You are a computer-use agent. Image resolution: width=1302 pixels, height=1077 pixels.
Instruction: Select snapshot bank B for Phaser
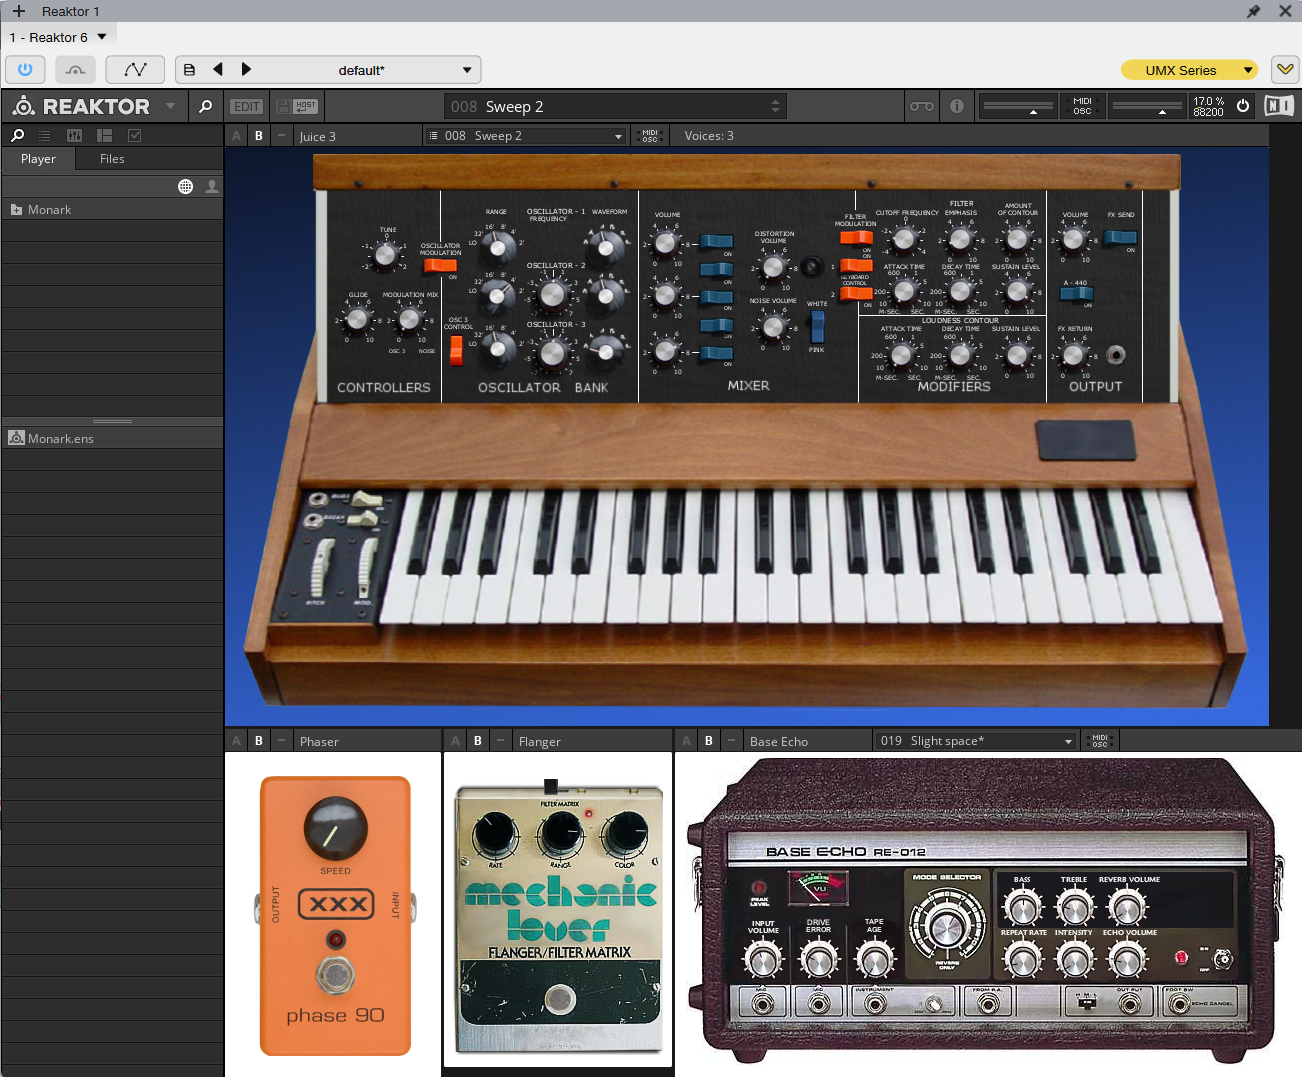259,741
